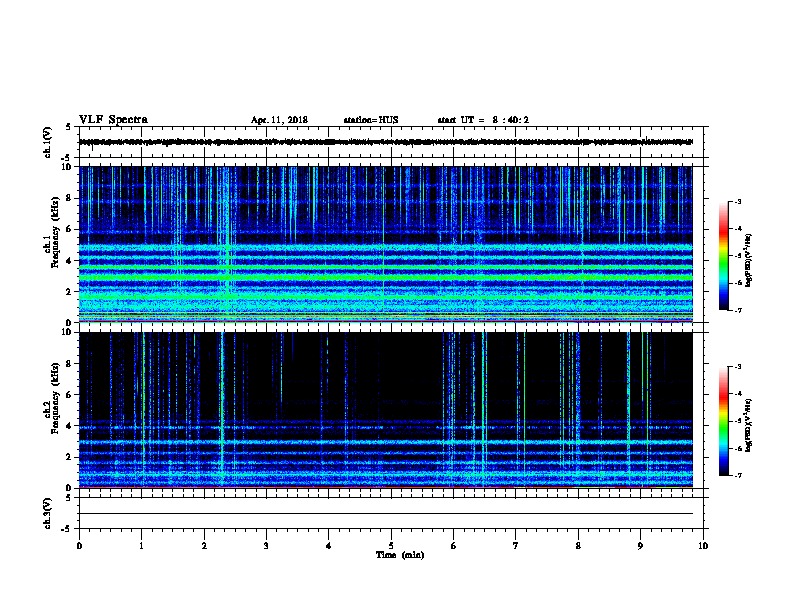Click the "ch.3(V)" axis label
Screen dimensions: 792x612
pos(47,513)
